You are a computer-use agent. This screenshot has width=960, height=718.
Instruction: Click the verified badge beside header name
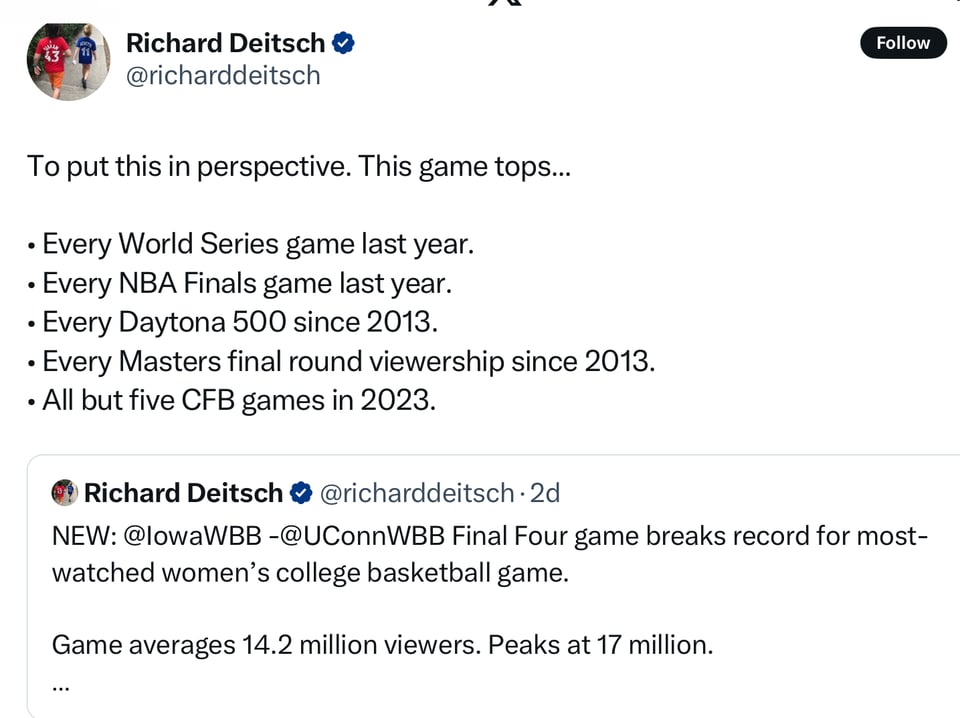click(344, 43)
